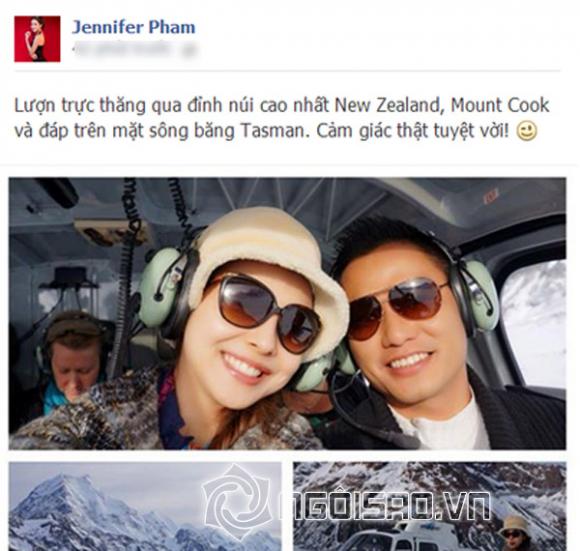The width and height of the screenshot is (580, 551).
Task: Click the person in a hat in the glacier photo
Action: [514, 533]
